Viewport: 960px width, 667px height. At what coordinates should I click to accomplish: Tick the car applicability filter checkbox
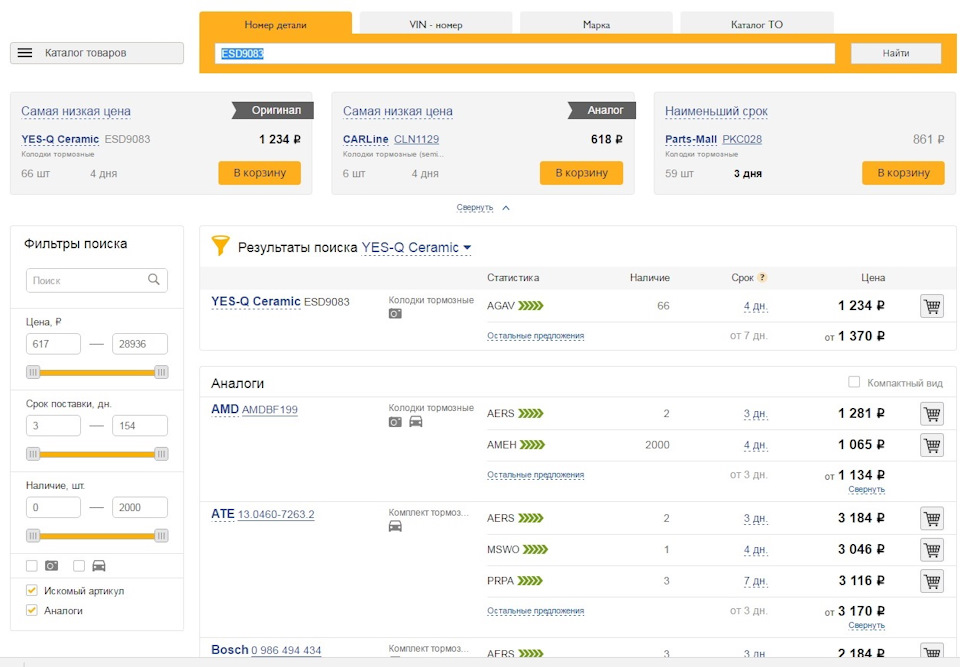(79, 566)
